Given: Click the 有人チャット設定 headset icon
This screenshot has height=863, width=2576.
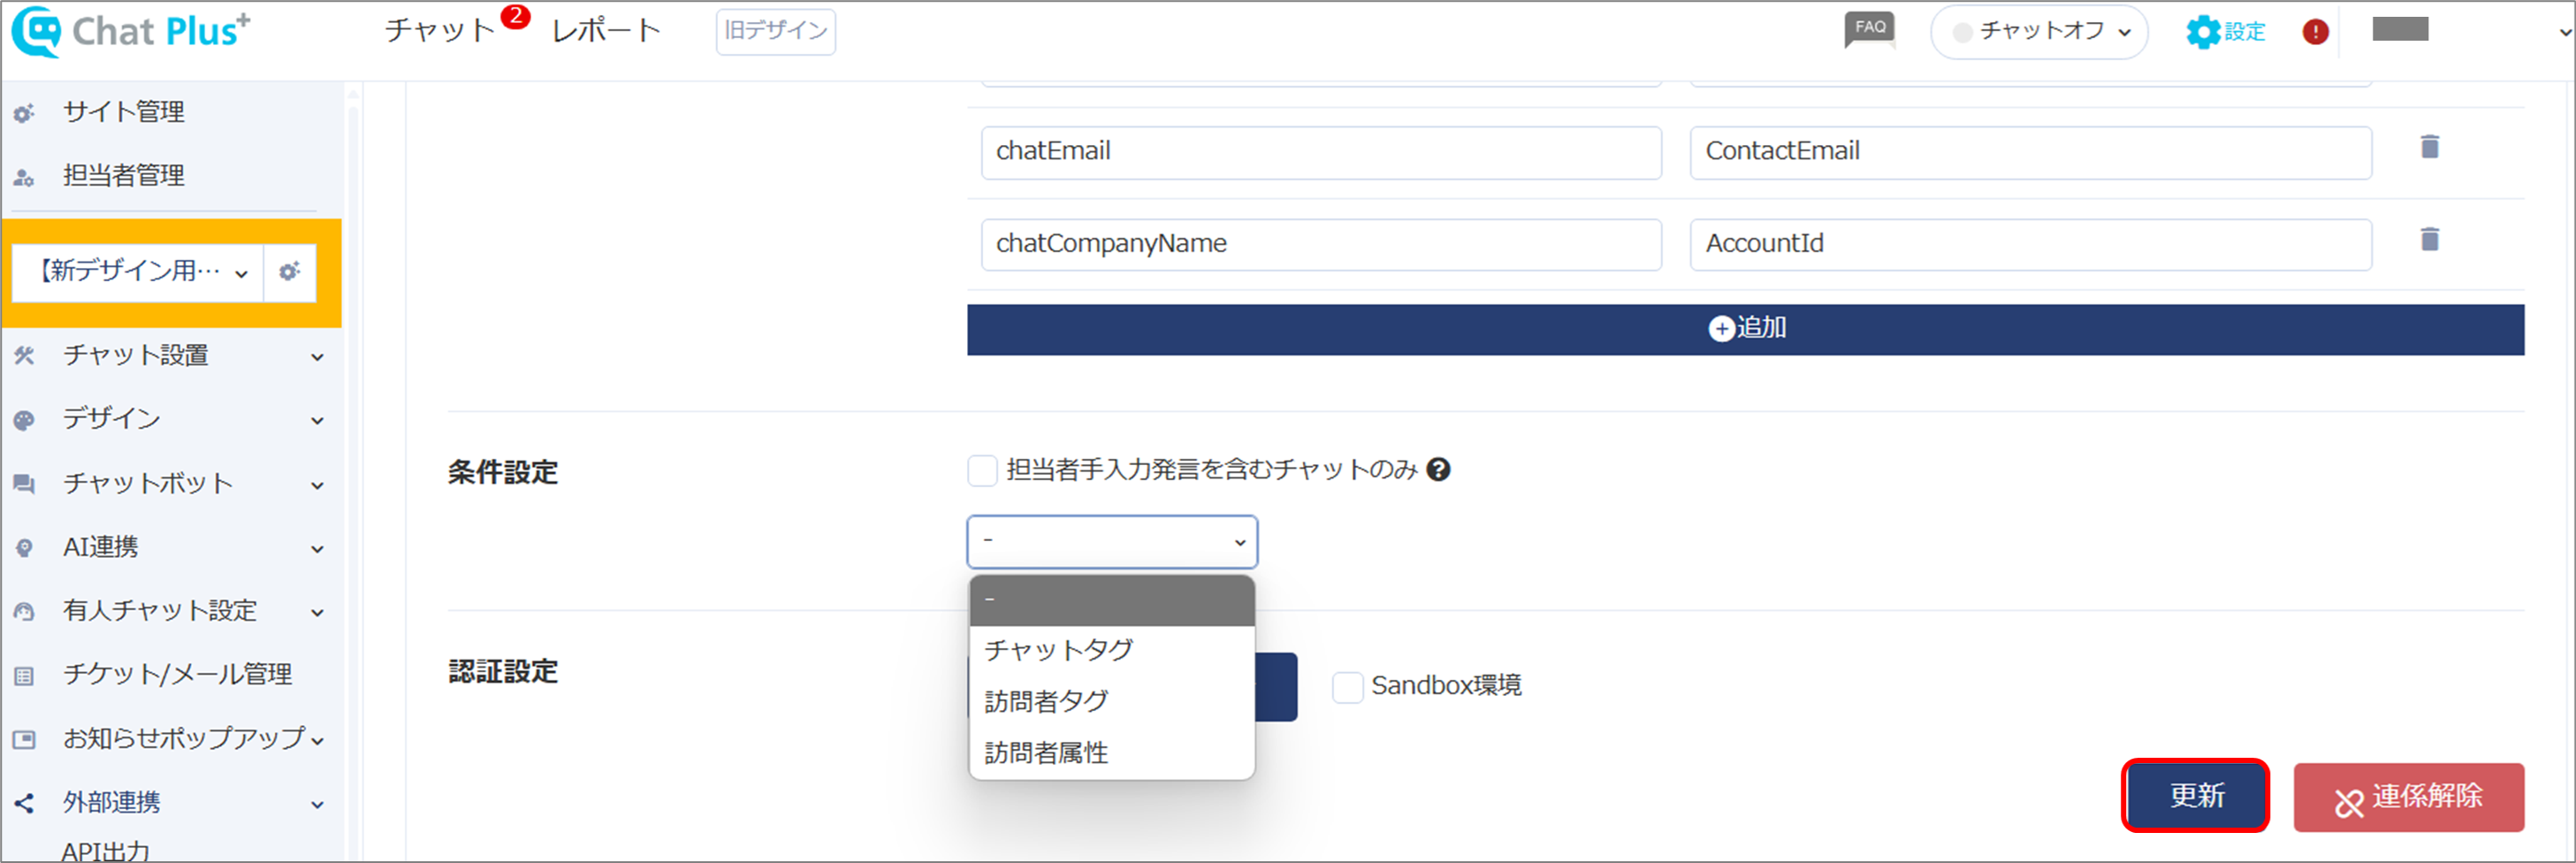Looking at the screenshot, I should (24, 612).
